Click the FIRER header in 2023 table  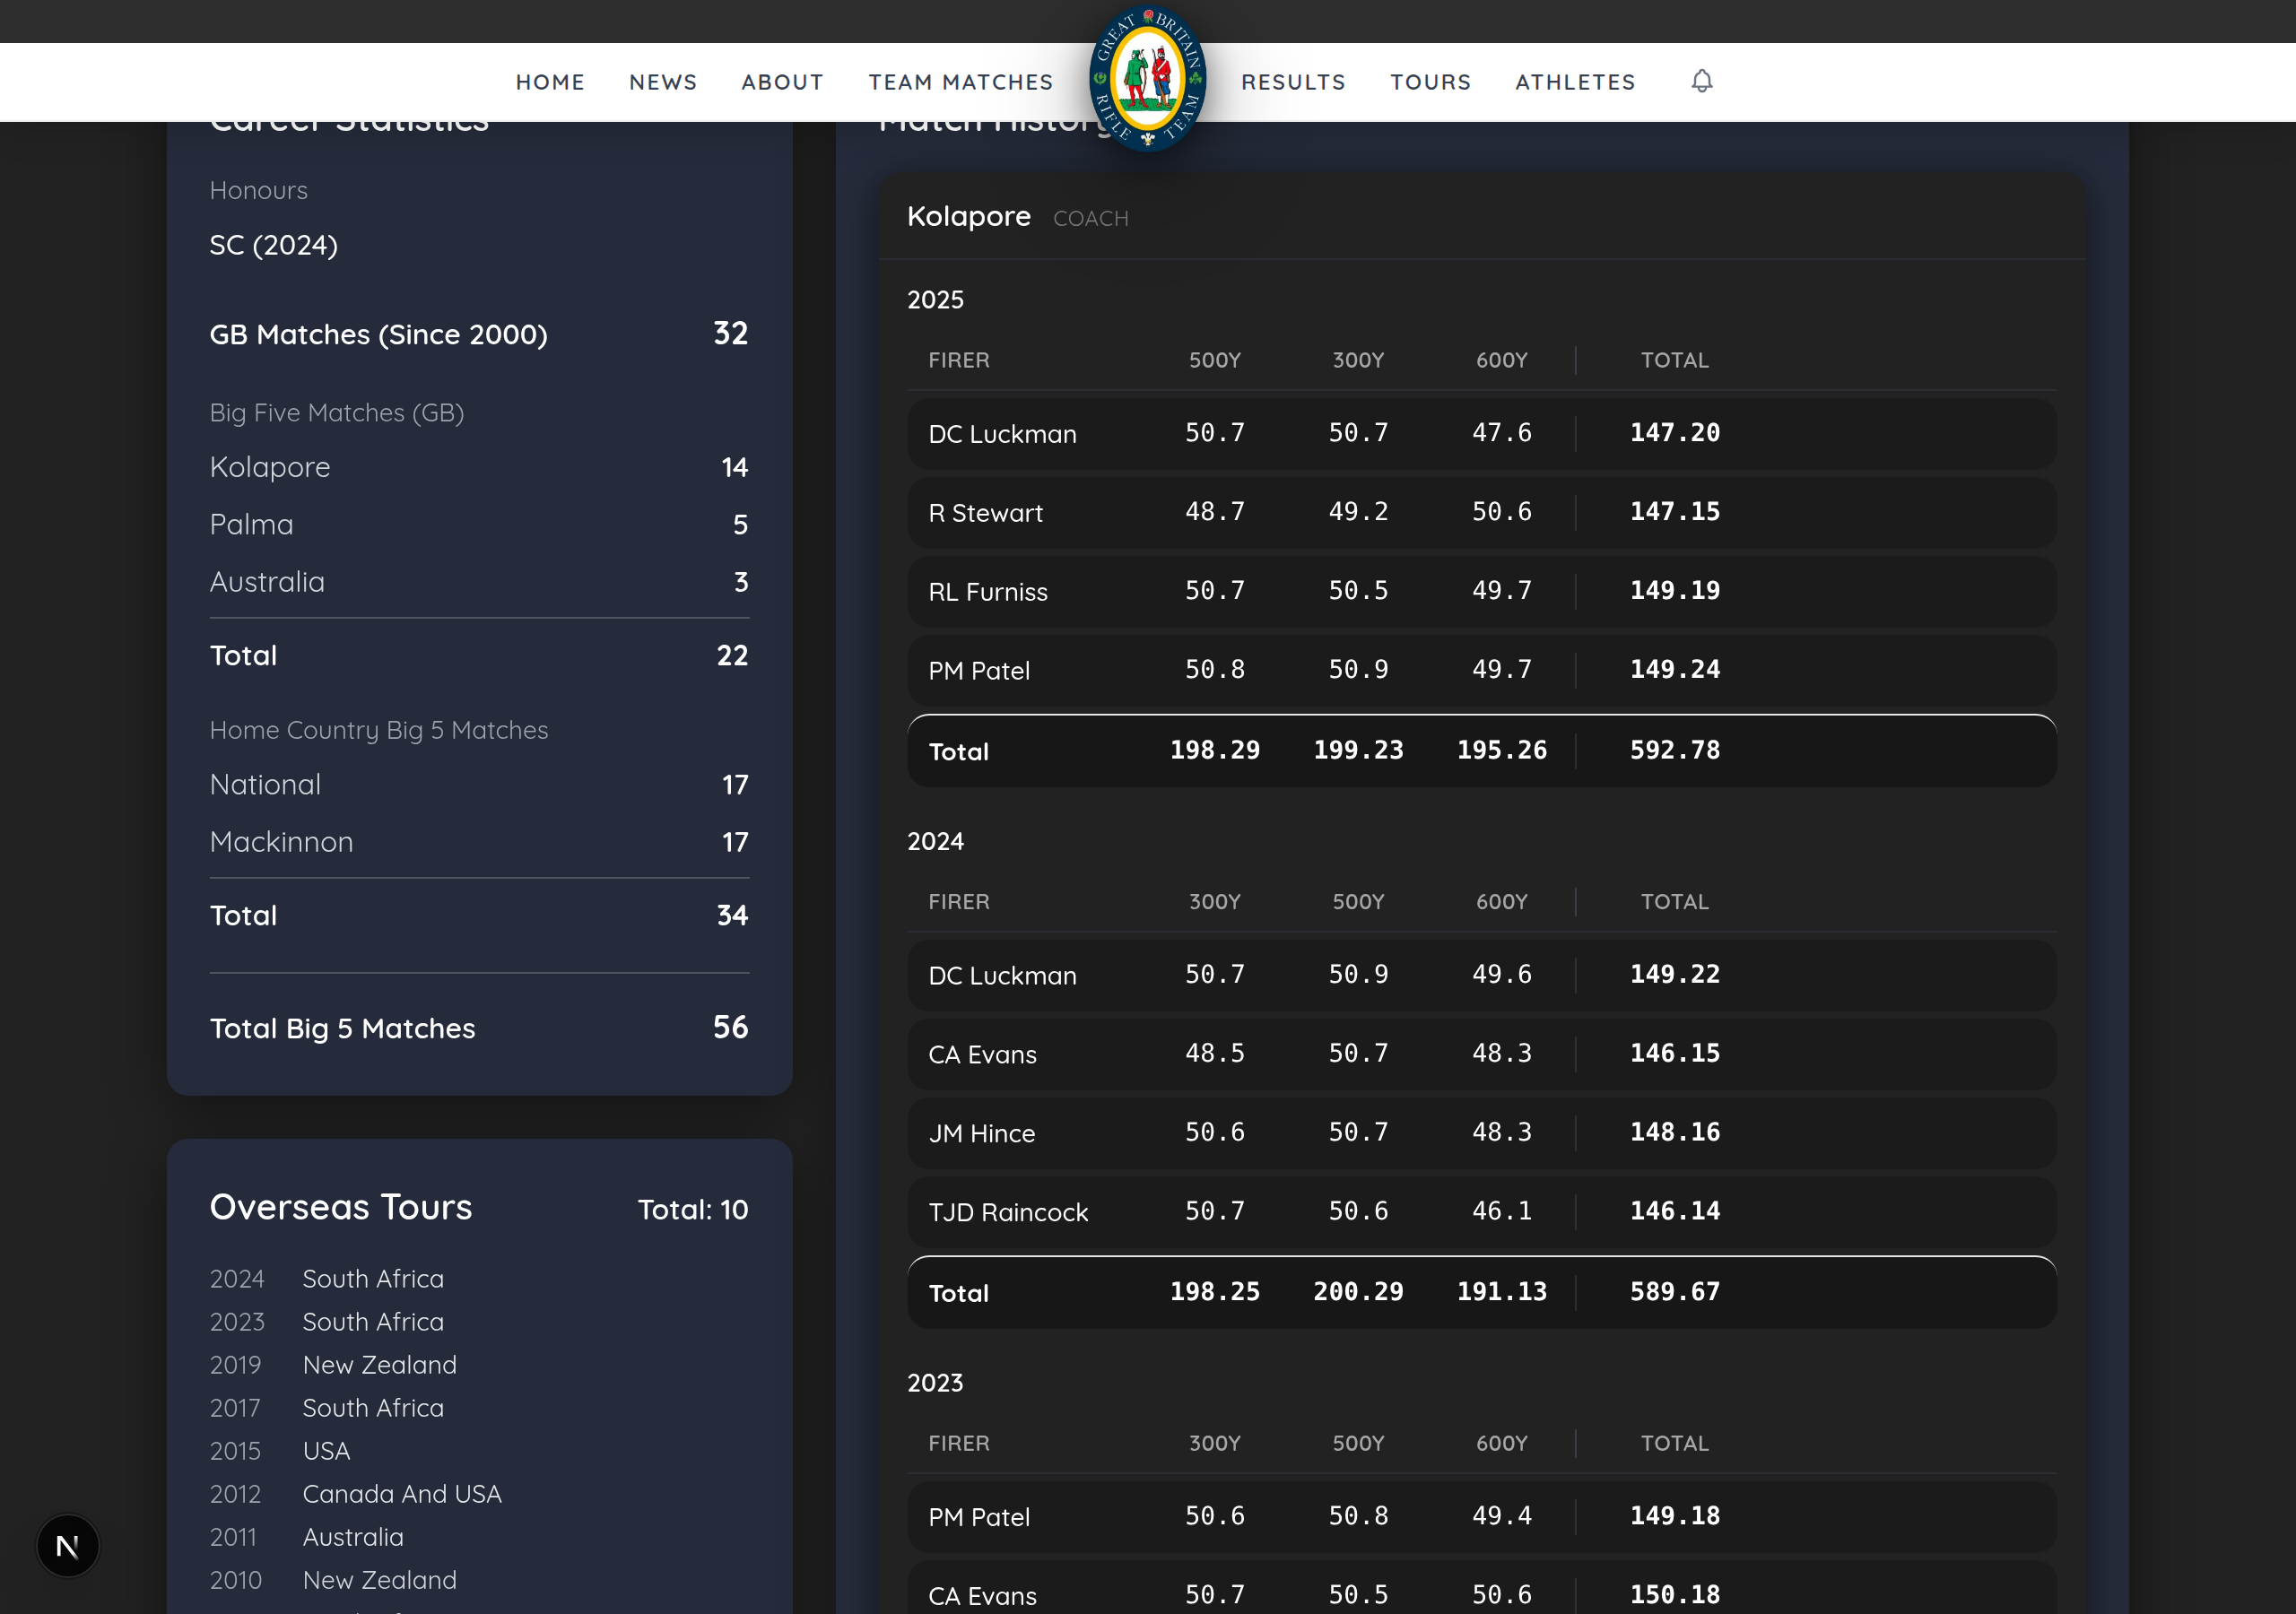958,1444
